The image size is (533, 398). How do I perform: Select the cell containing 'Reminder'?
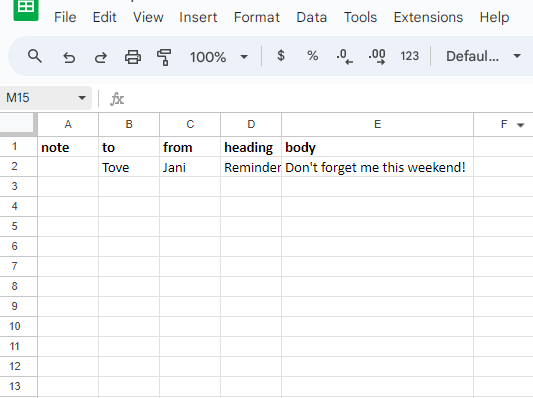pyautogui.click(x=251, y=167)
